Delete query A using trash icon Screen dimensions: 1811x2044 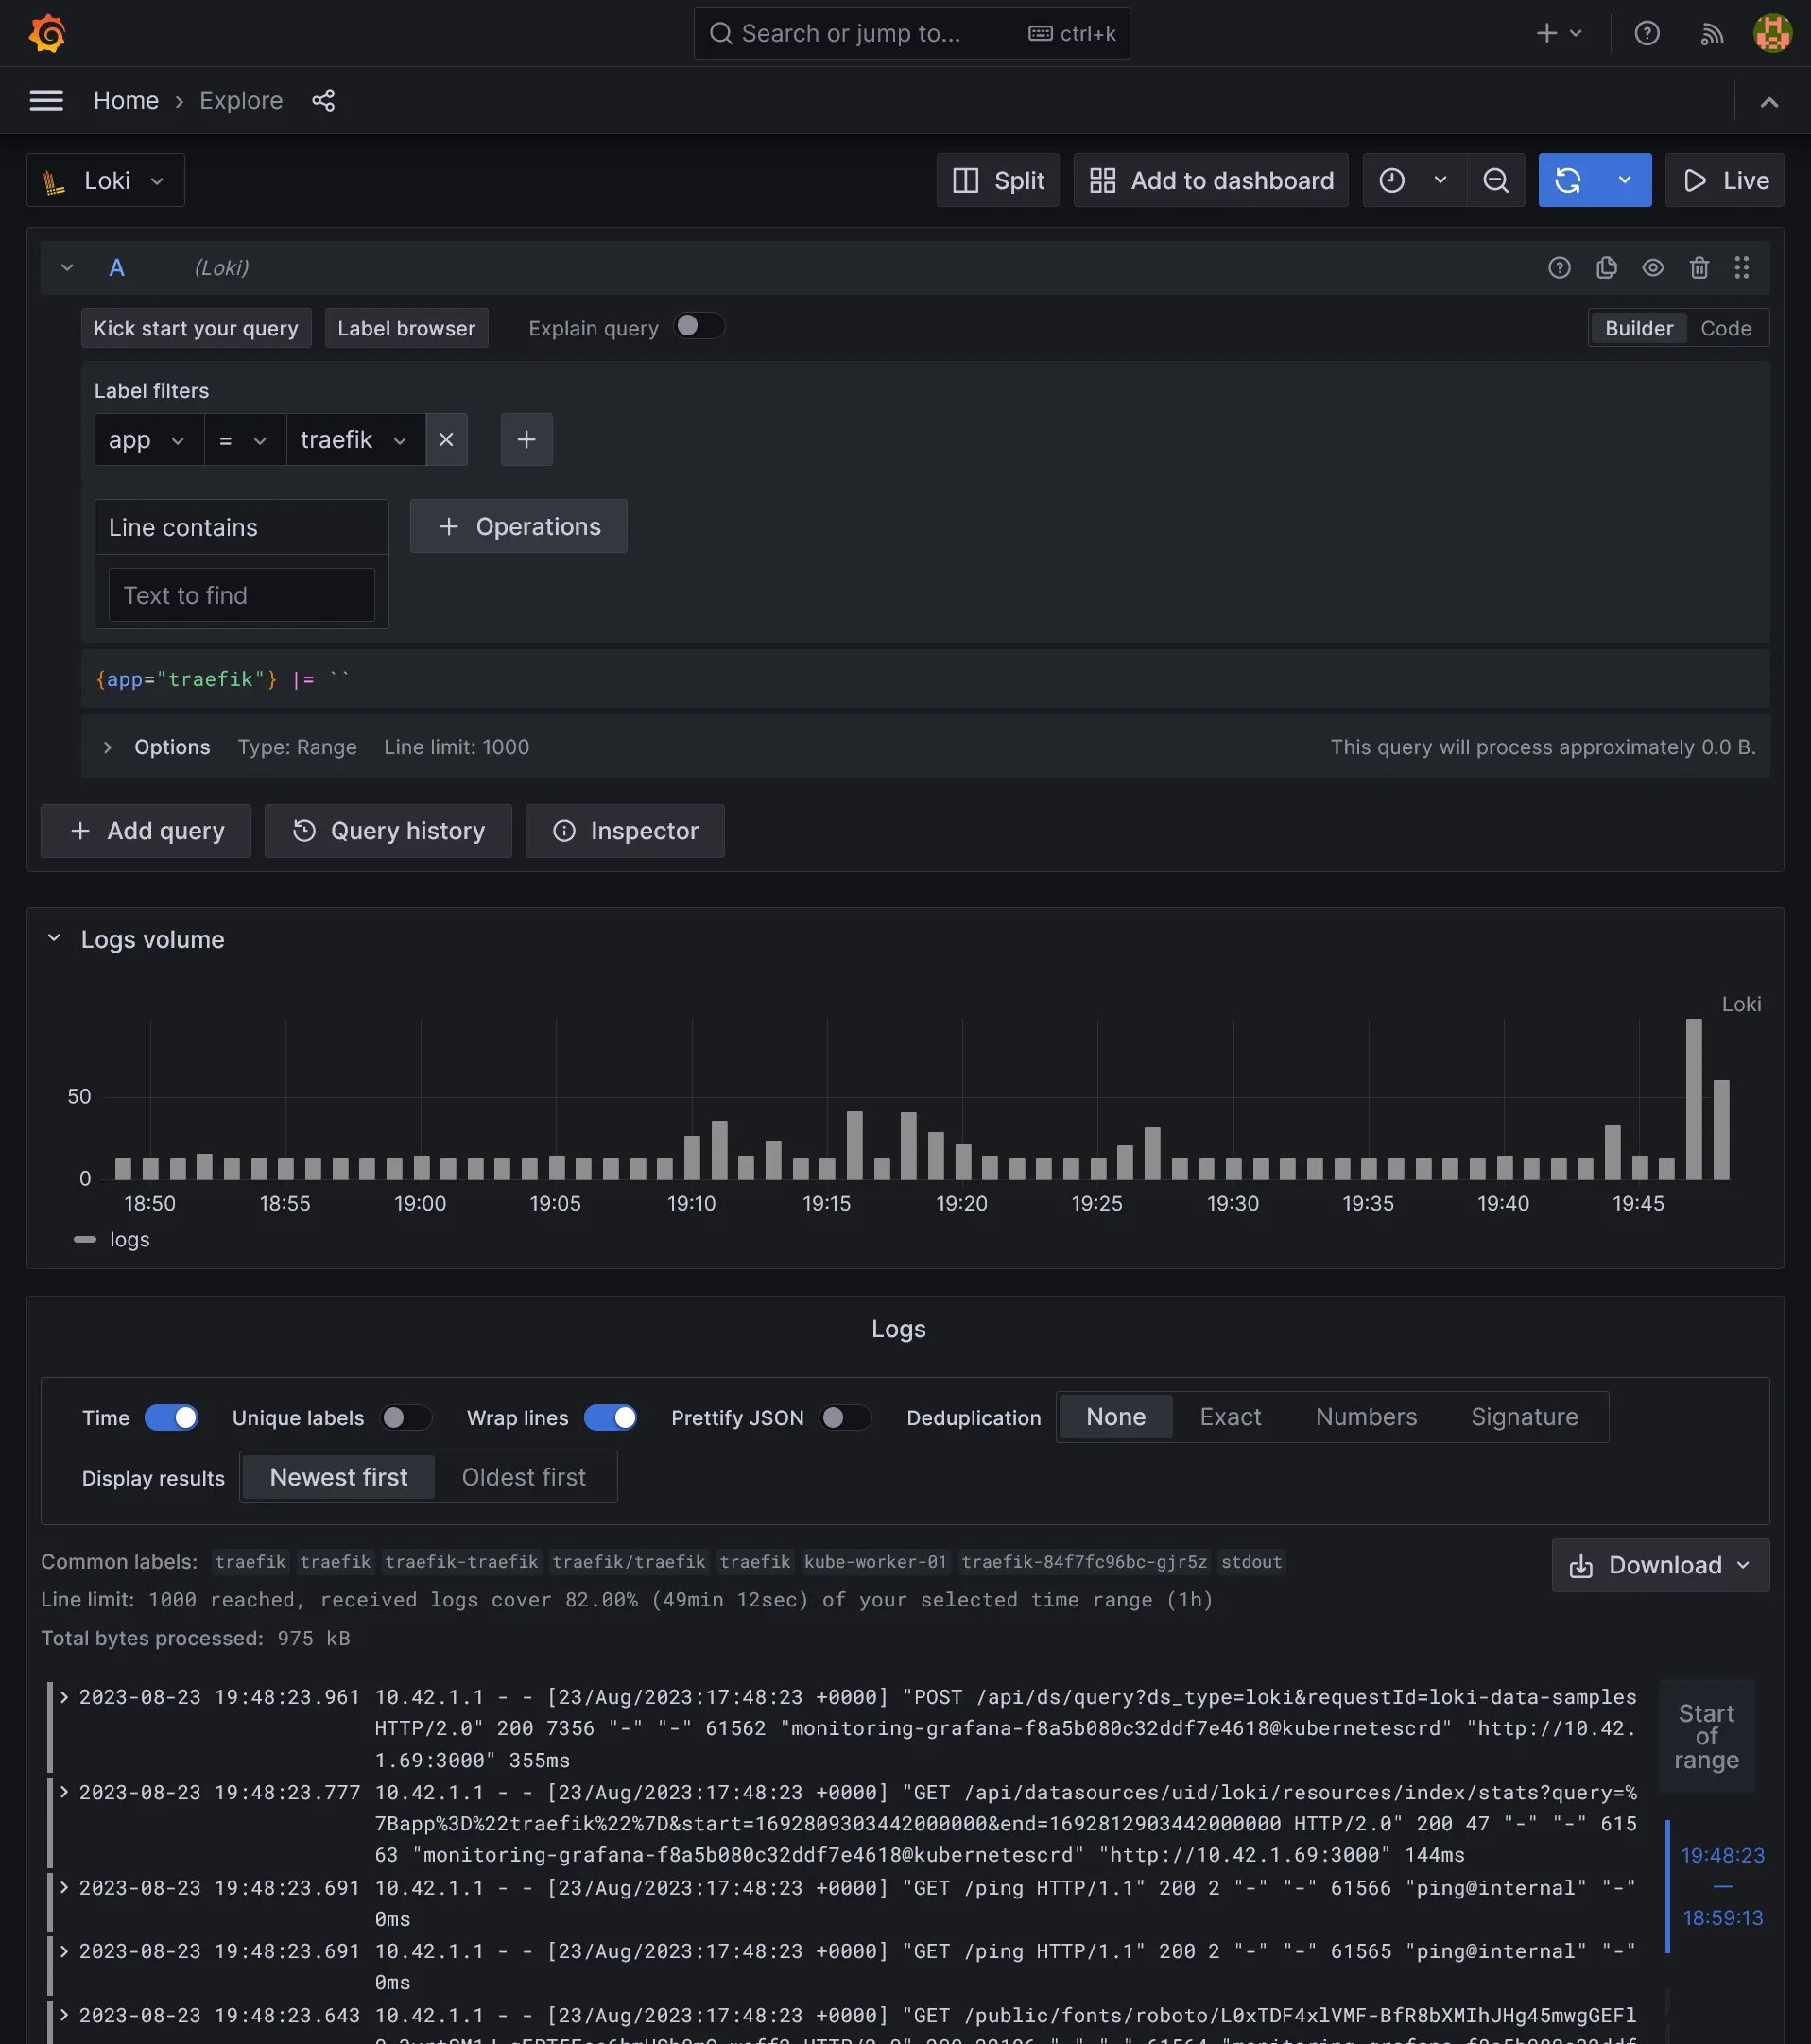pos(1699,268)
